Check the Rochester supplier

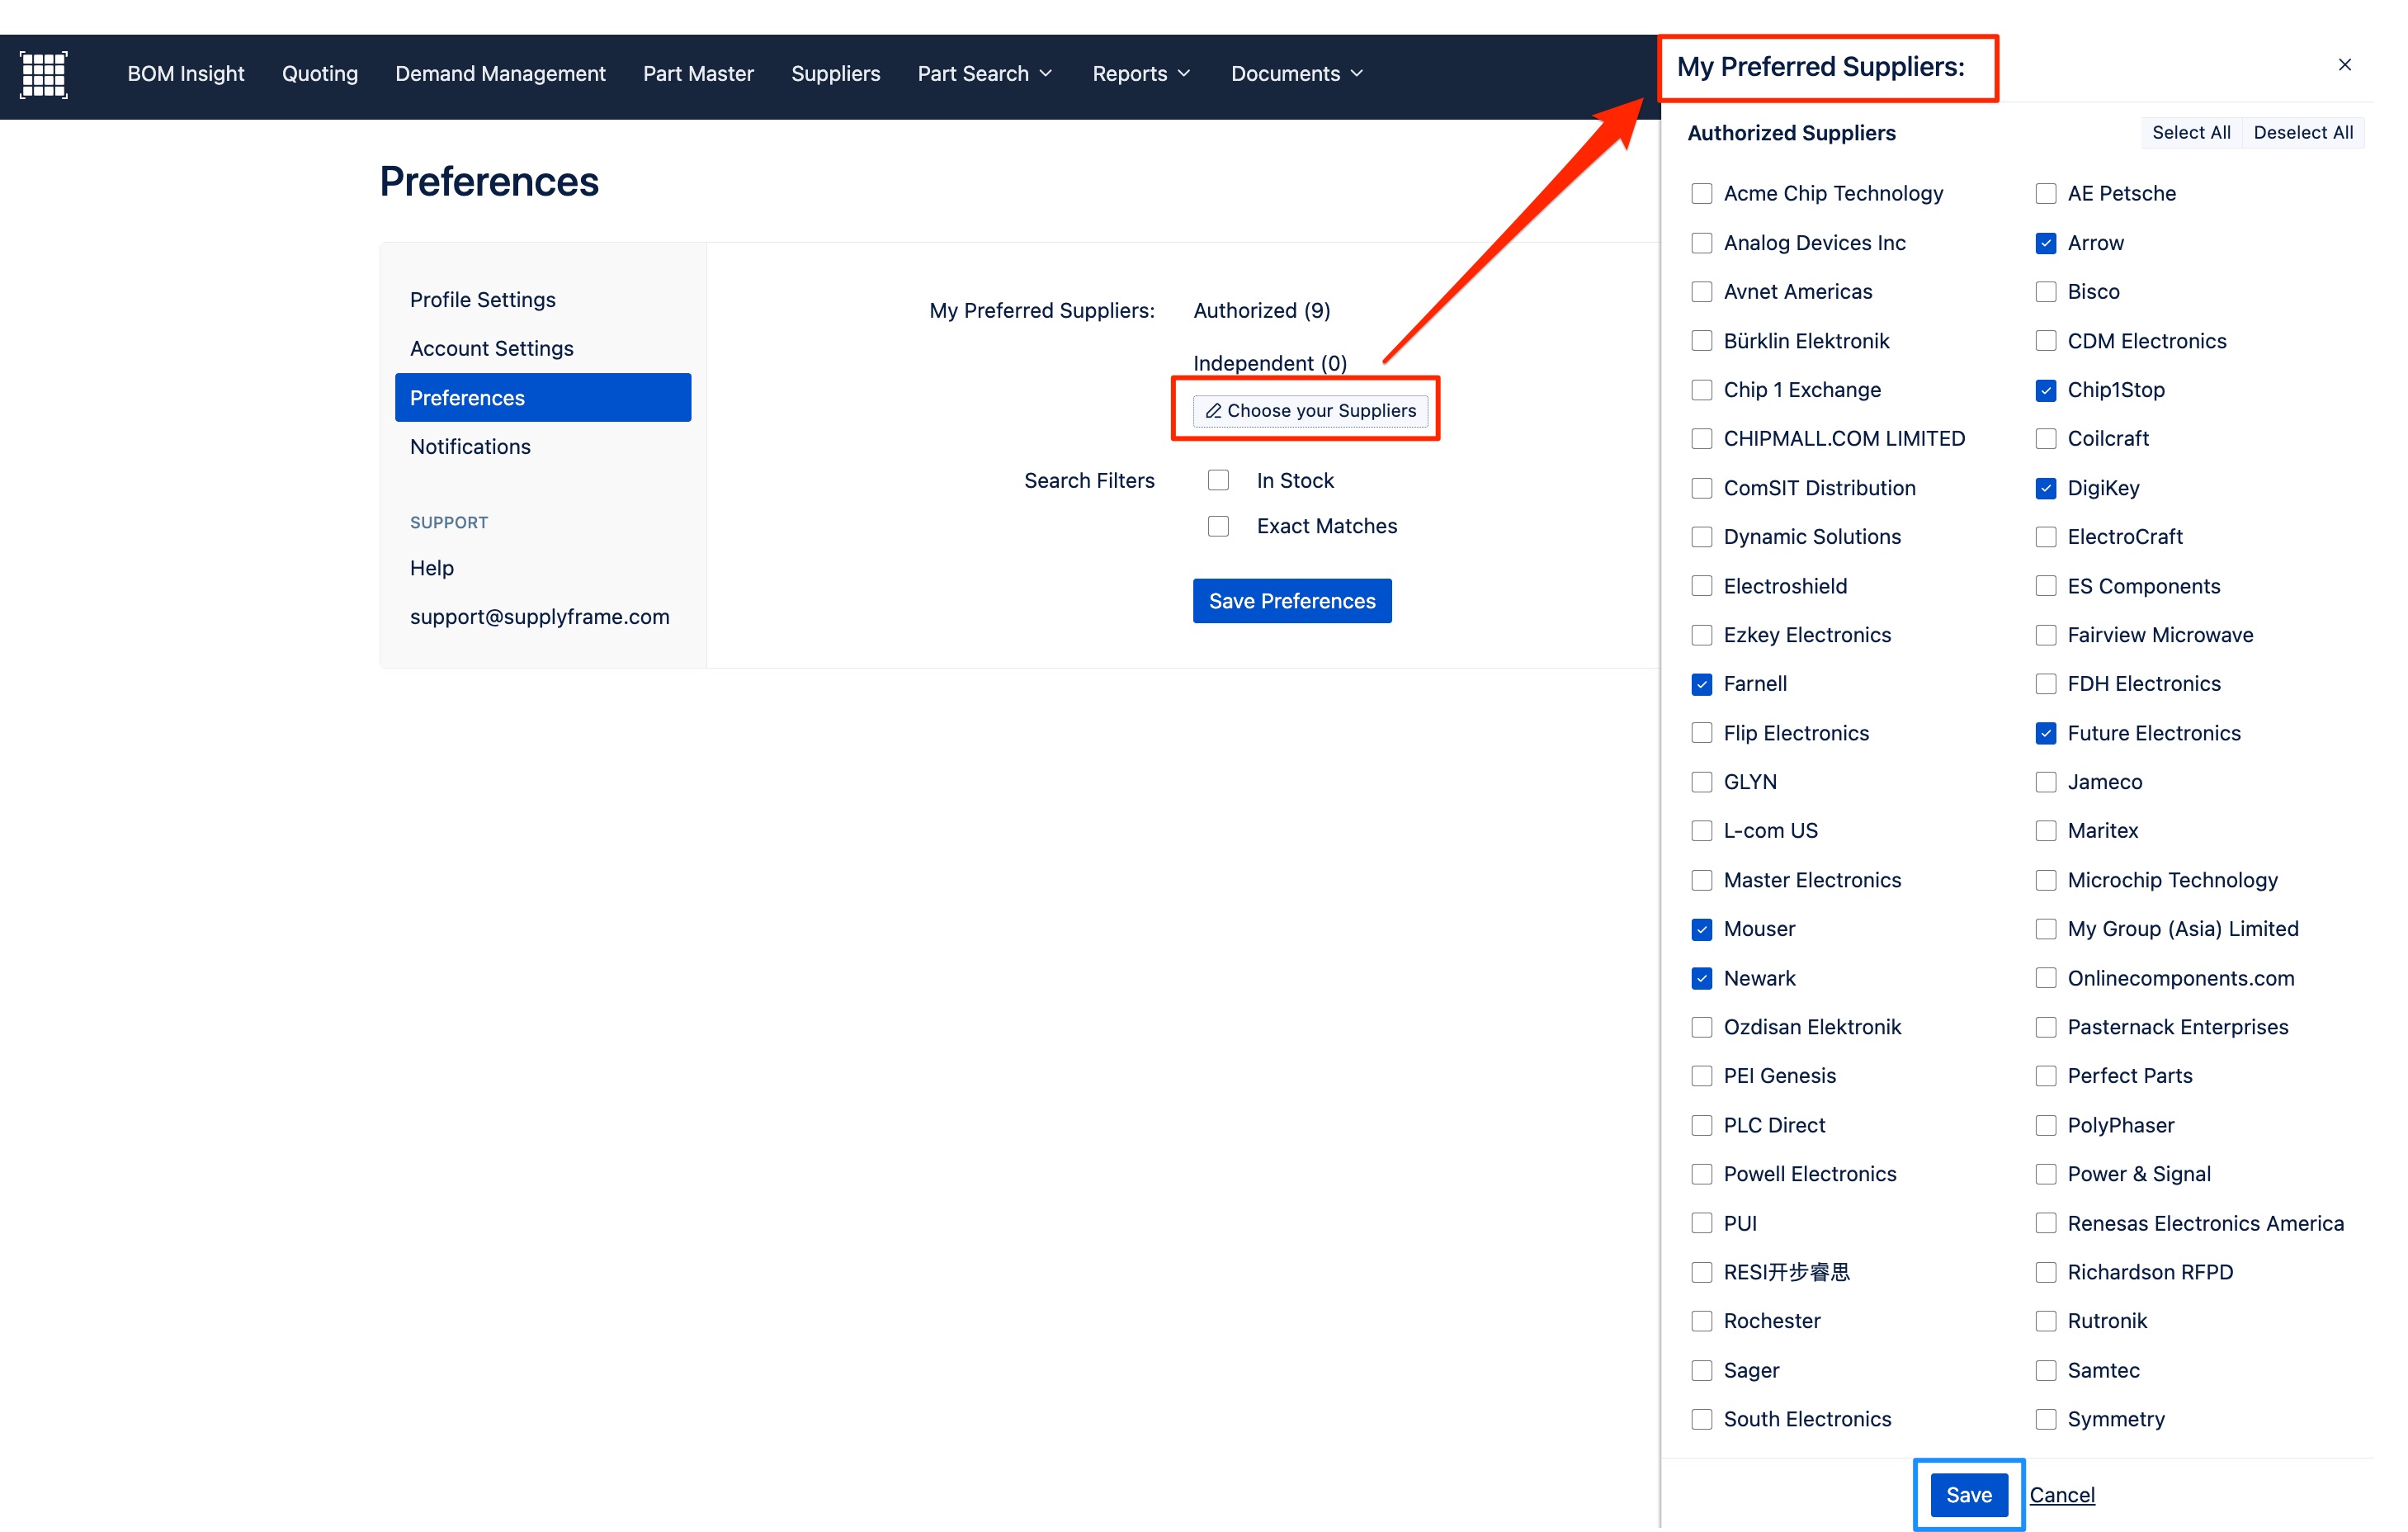point(1701,1320)
